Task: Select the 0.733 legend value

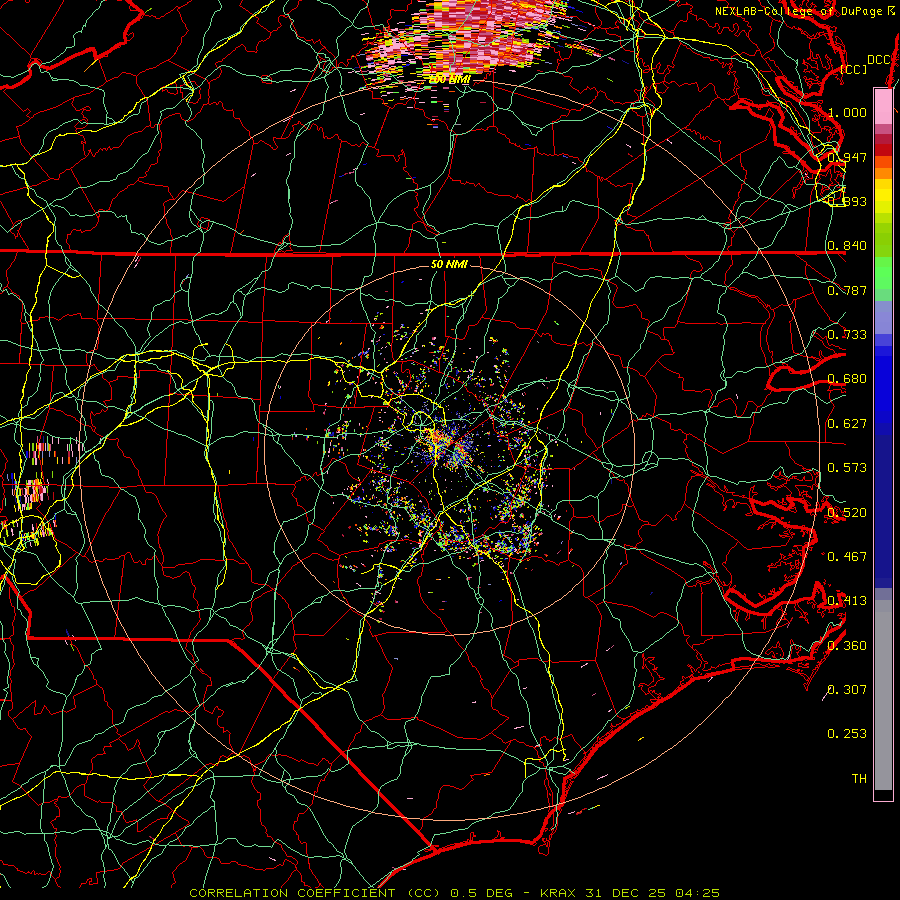Action: click(847, 335)
